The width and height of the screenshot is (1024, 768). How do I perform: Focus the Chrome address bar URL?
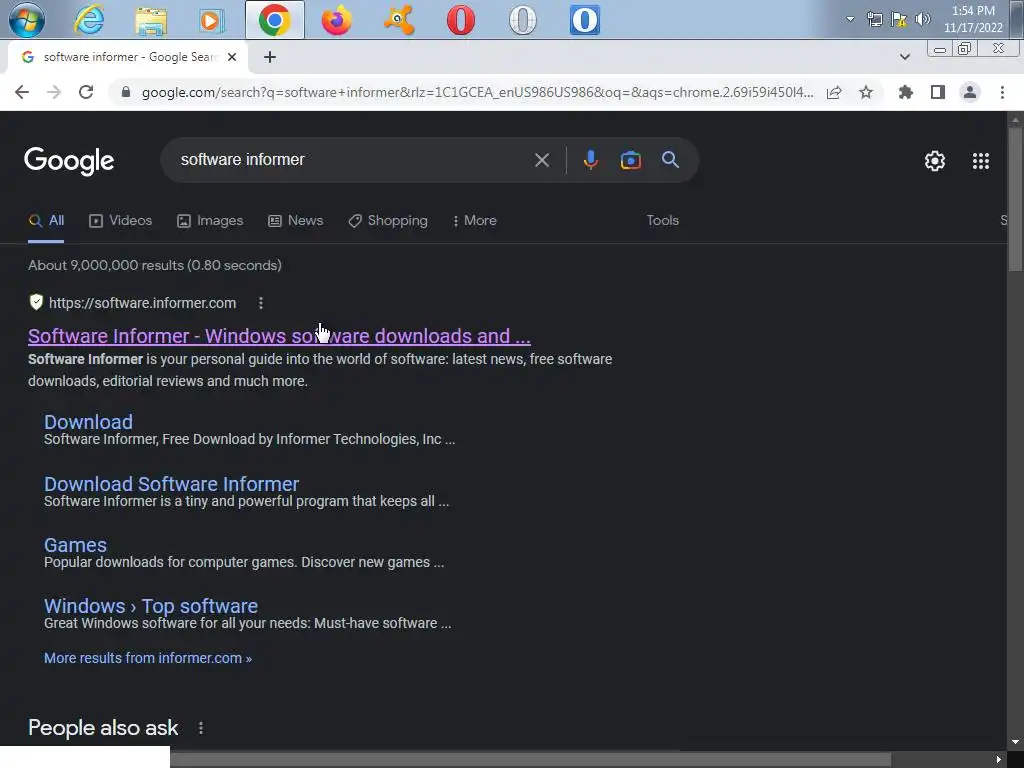[477, 92]
